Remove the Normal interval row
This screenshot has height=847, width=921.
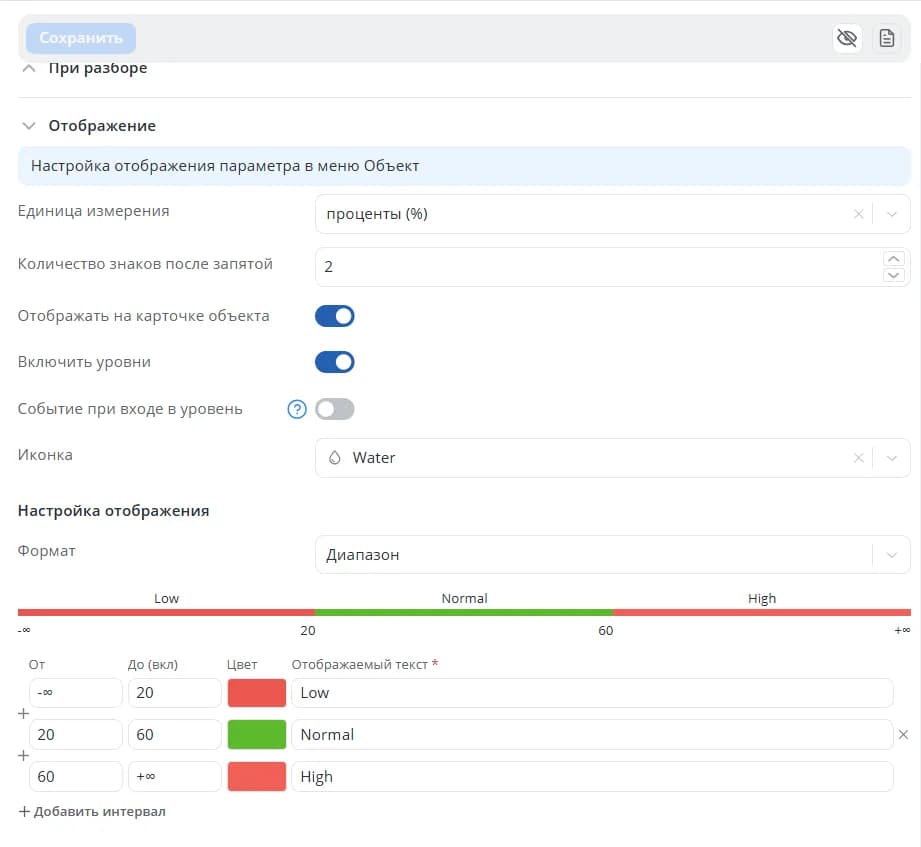point(903,734)
